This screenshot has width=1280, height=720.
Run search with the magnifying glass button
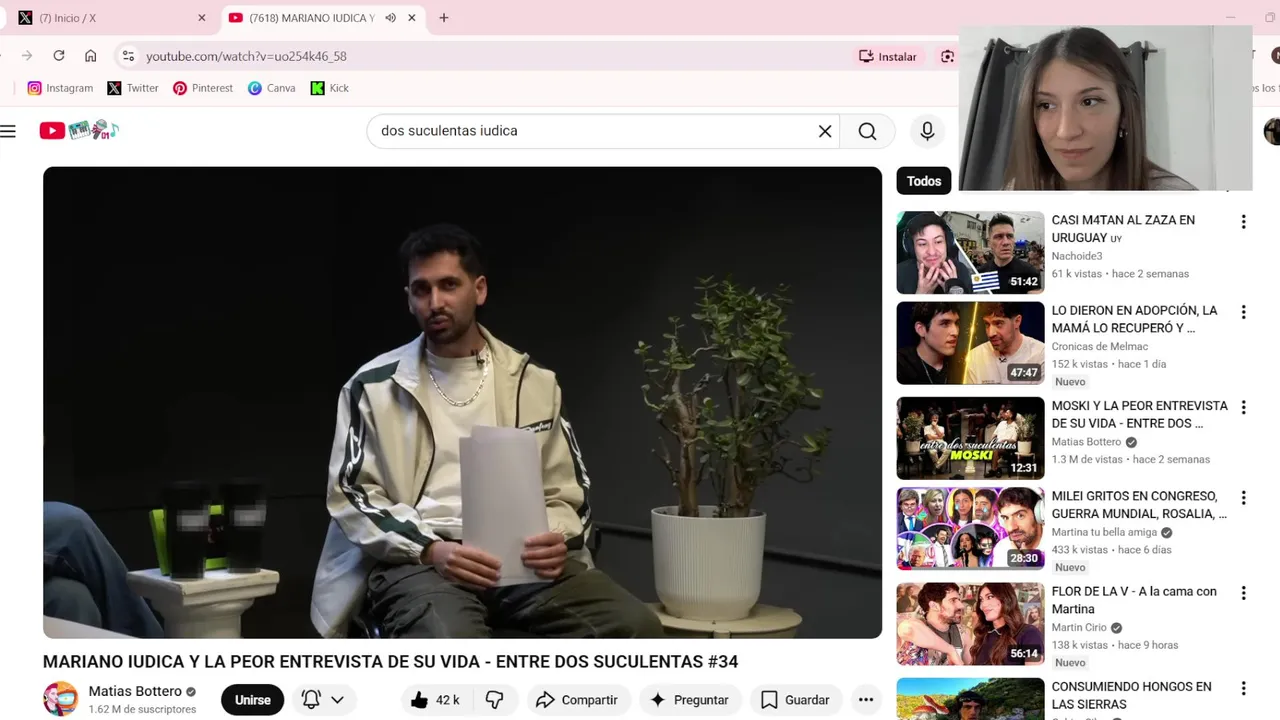pyautogui.click(x=867, y=131)
